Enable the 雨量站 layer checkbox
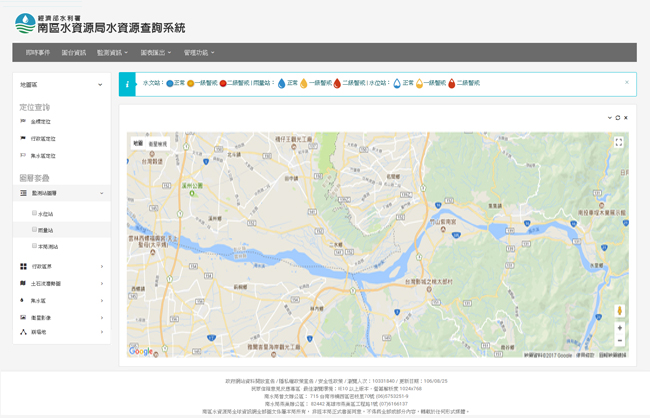The width and height of the screenshot is (650, 418). click(x=34, y=229)
